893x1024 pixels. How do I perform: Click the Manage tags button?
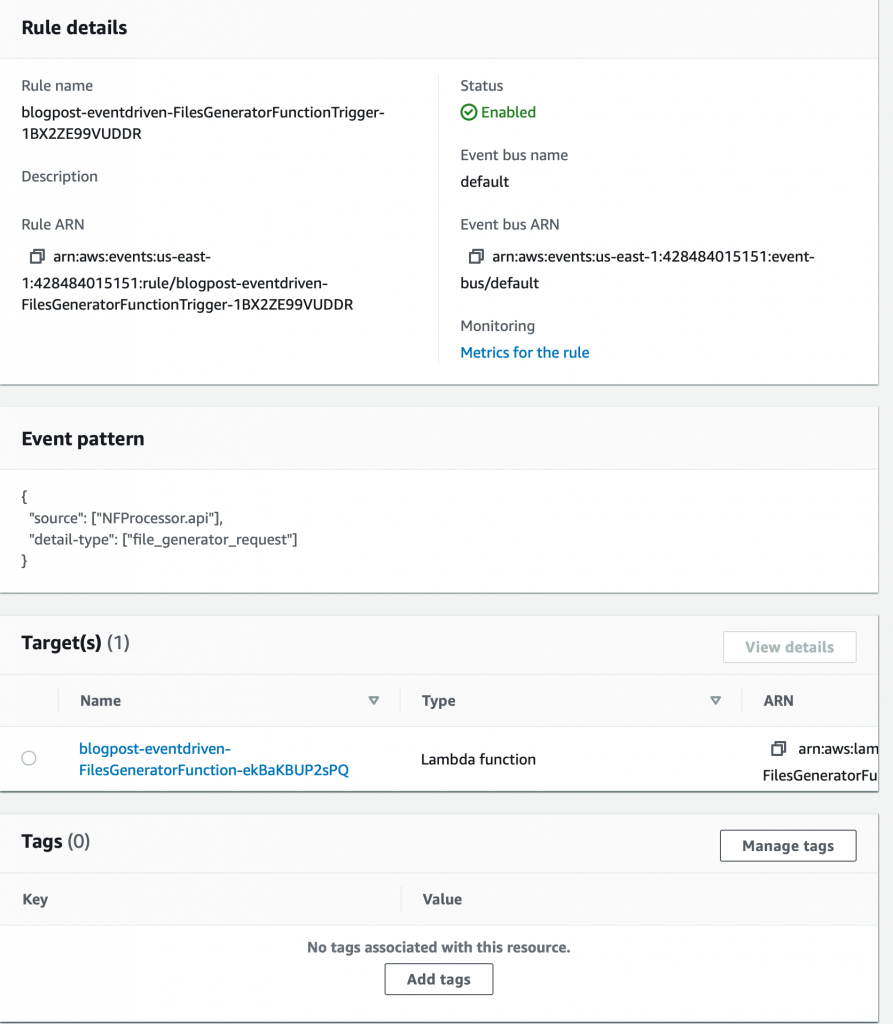pyautogui.click(x=788, y=846)
